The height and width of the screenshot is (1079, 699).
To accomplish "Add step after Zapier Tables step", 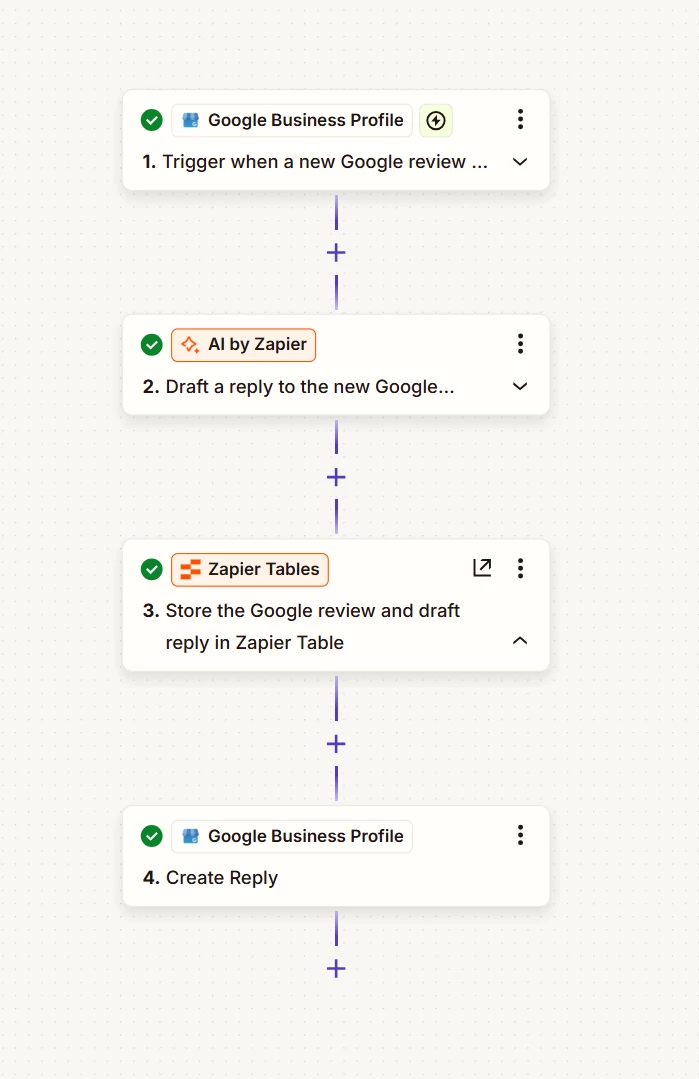I will click(x=336, y=744).
